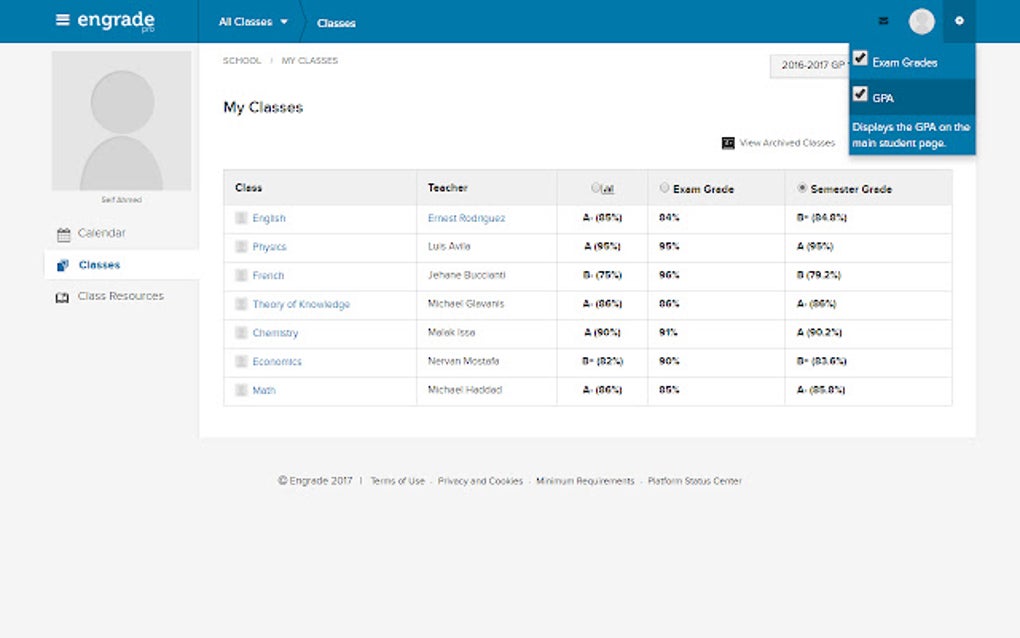The height and width of the screenshot is (638, 1020).
Task: Select the Calendar sidebar icon
Action: tap(62, 232)
